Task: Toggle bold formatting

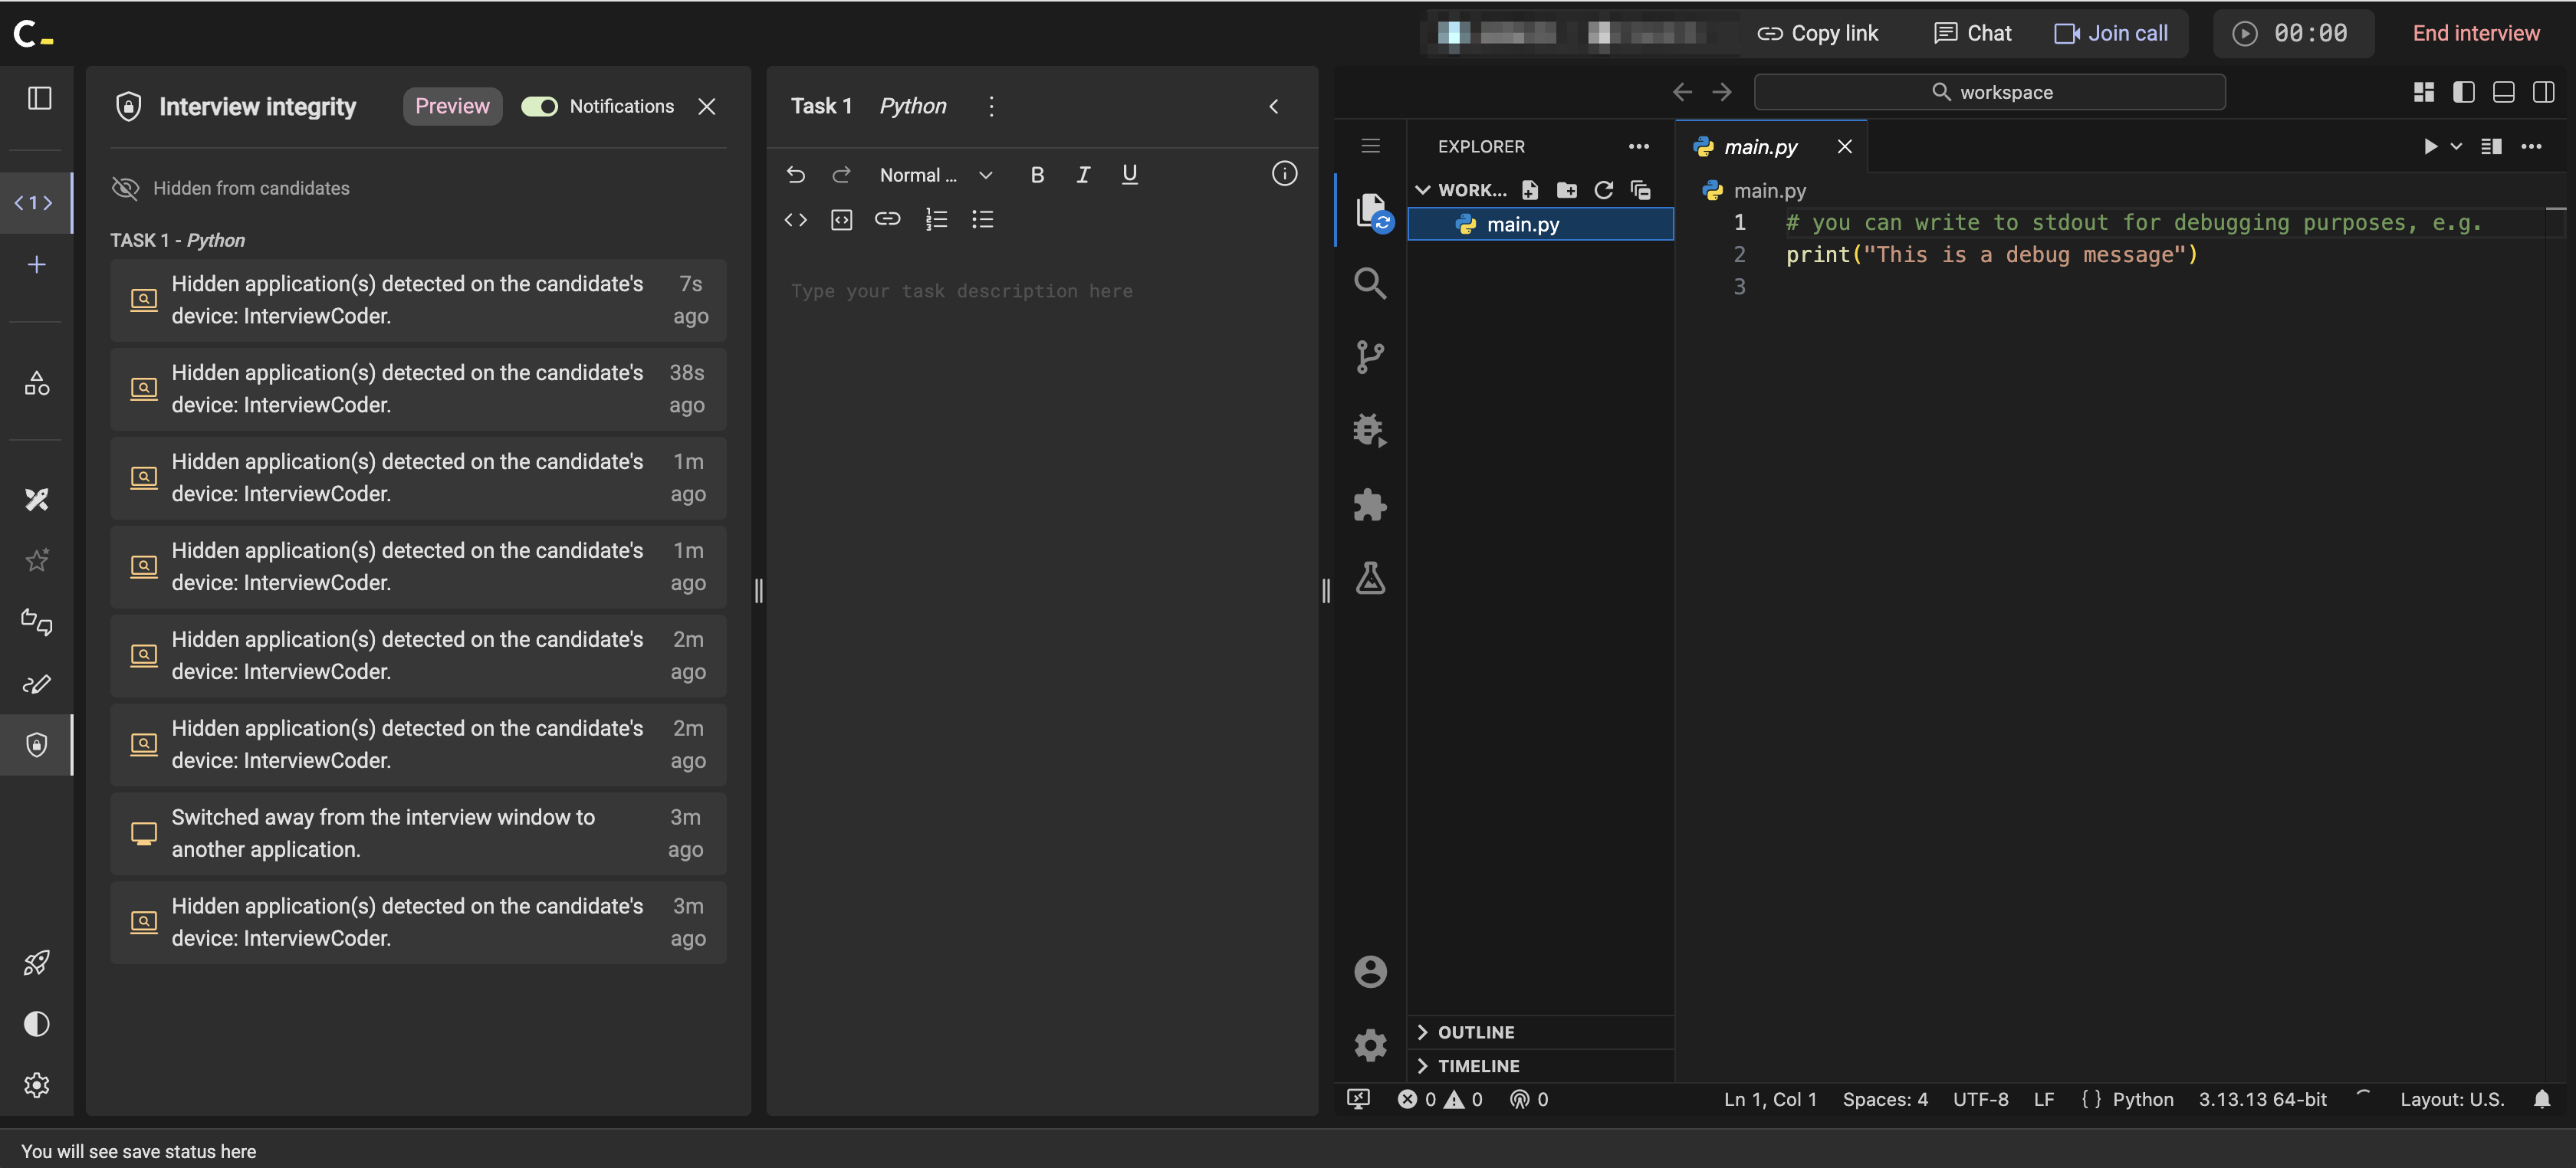Action: (1037, 175)
